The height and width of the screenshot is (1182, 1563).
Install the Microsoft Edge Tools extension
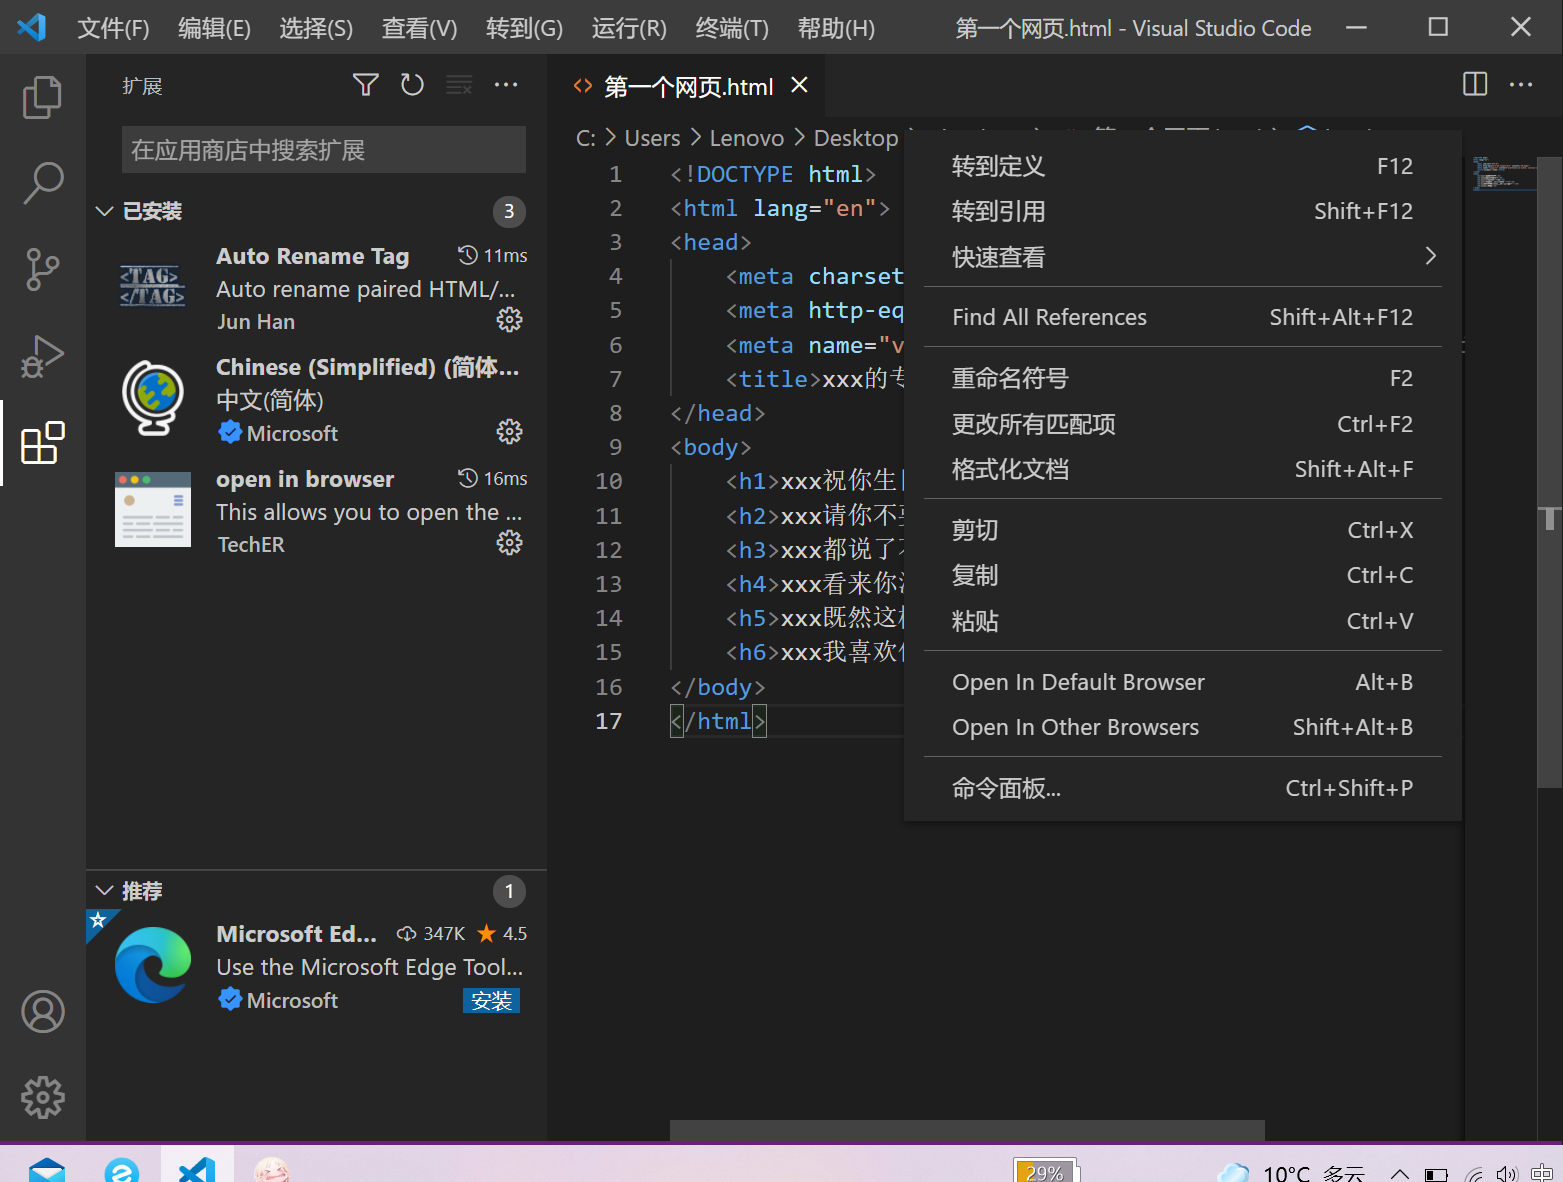(x=491, y=1000)
